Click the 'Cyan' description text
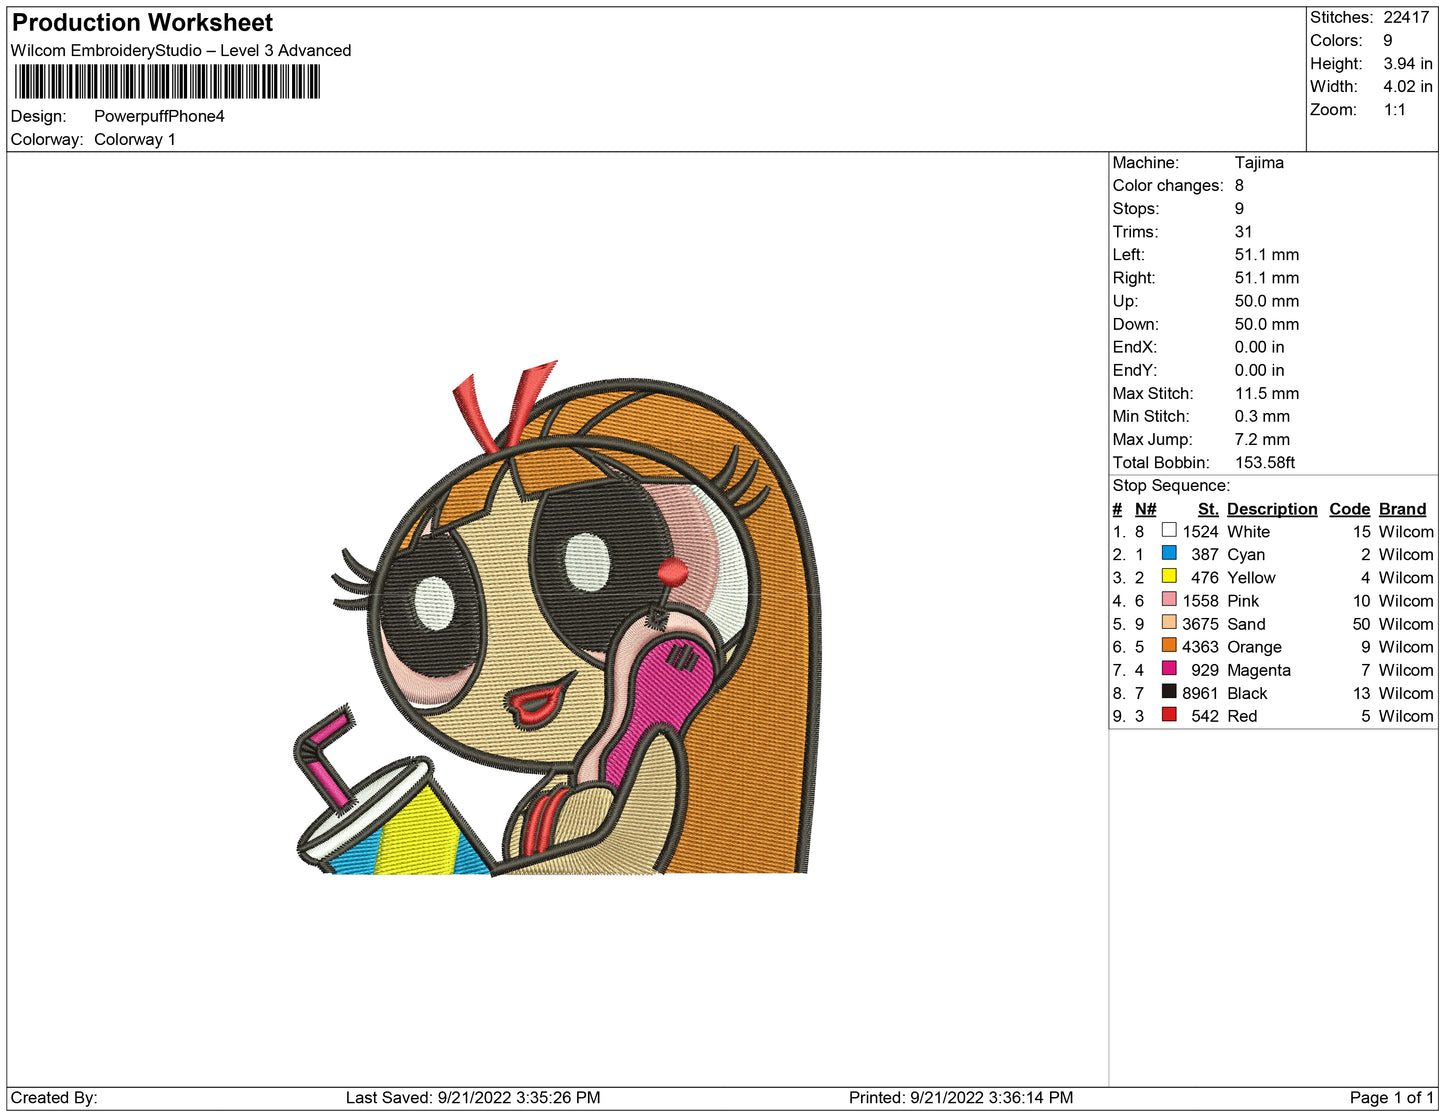The image size is (1445, 1112). point(1246,555)
